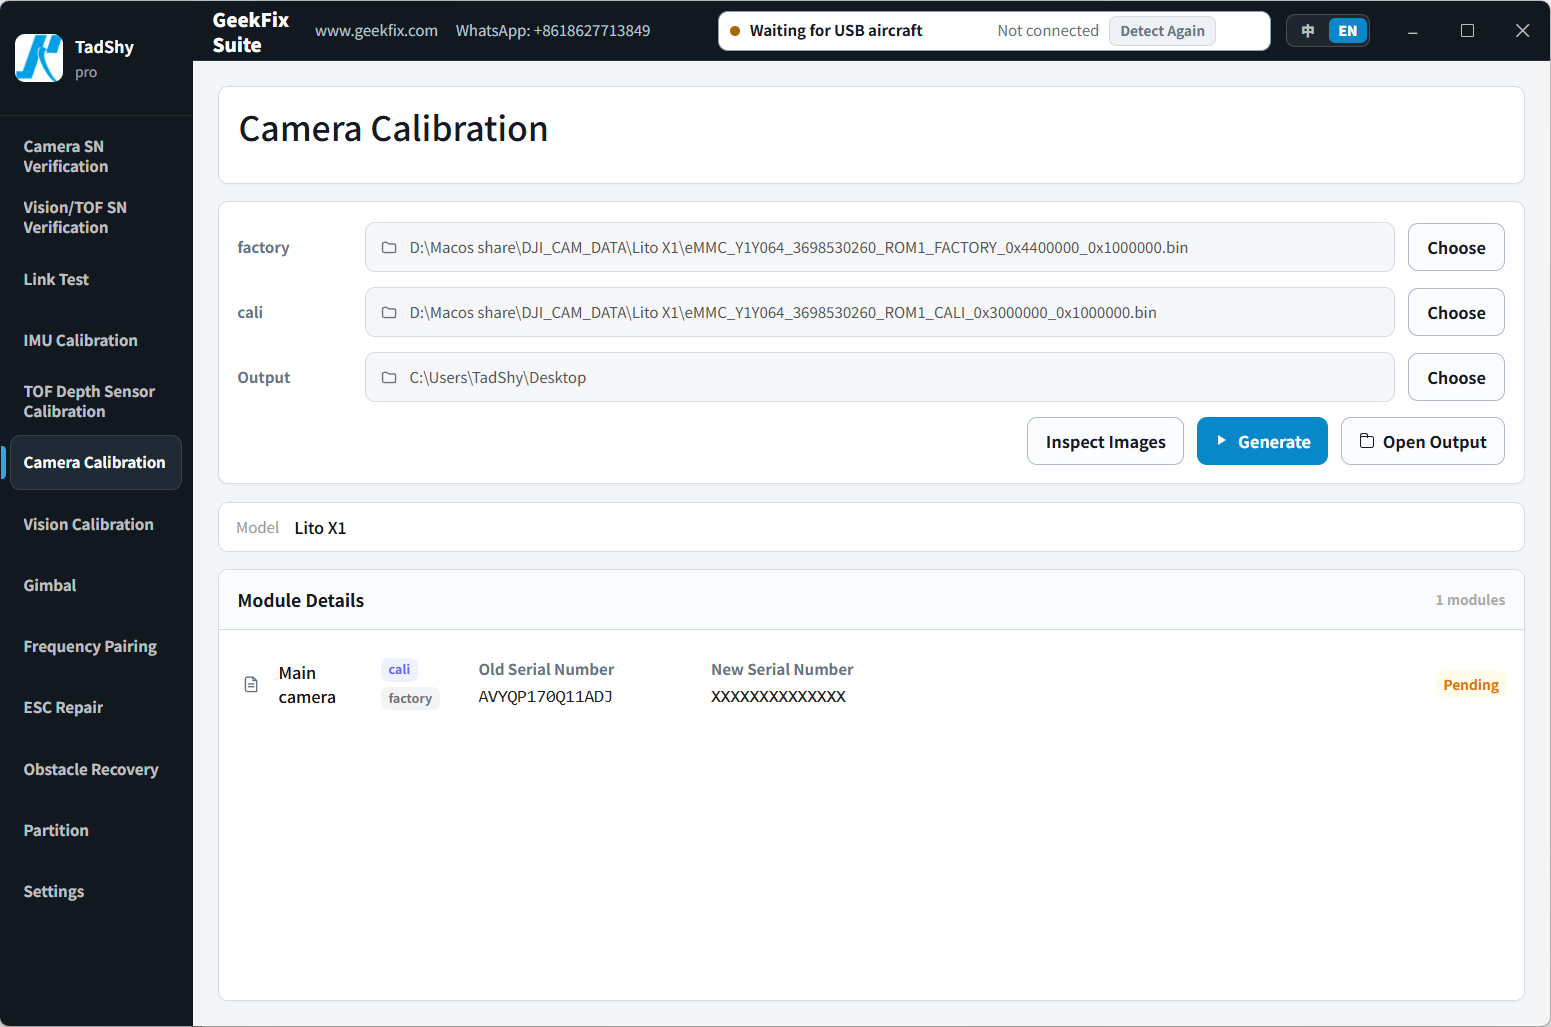Viewport: 1551px width, 1027px height.
Task: Click the folder icon in the factory path field
Action: (389, 248)
